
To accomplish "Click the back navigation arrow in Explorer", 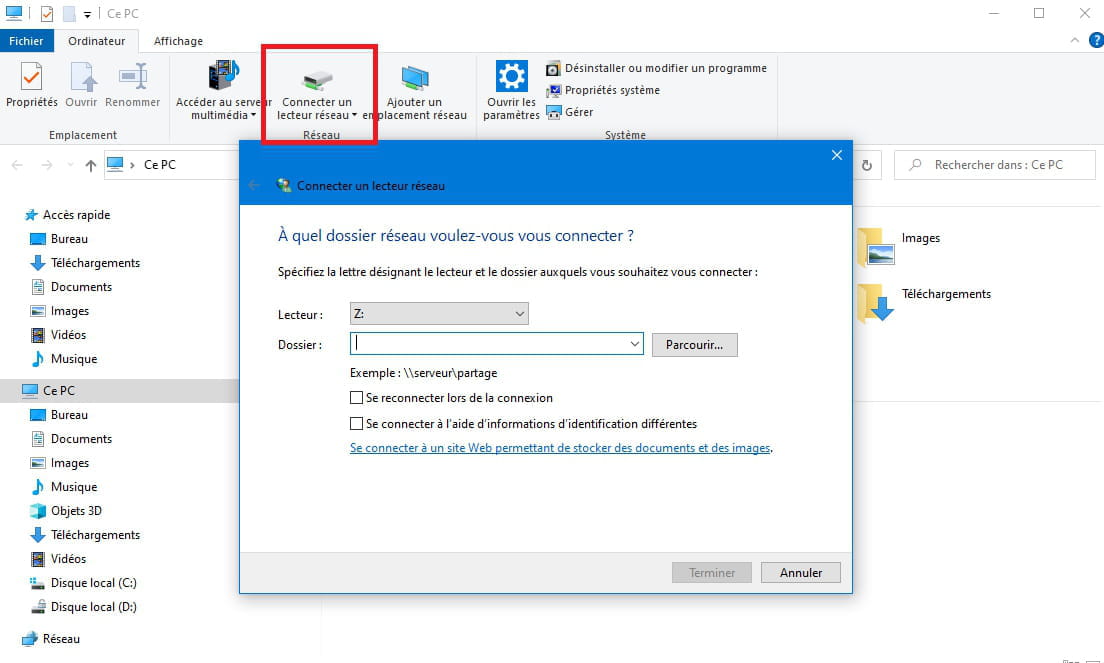I will [18, 165].
